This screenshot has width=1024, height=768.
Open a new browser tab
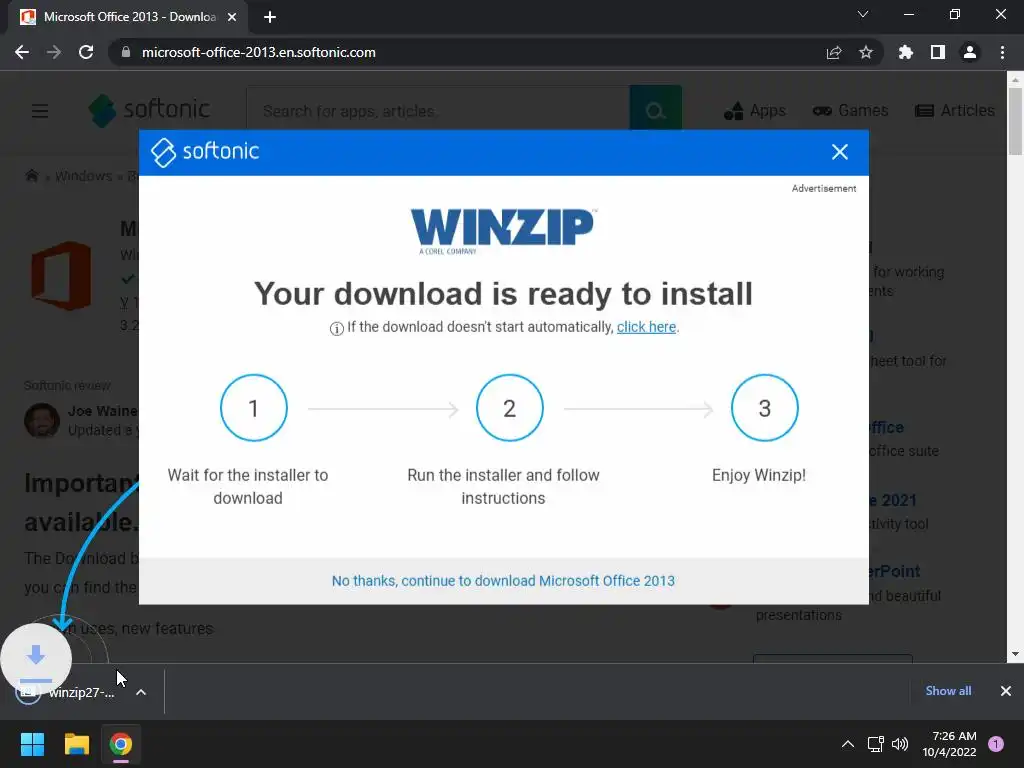click(270, 17)
